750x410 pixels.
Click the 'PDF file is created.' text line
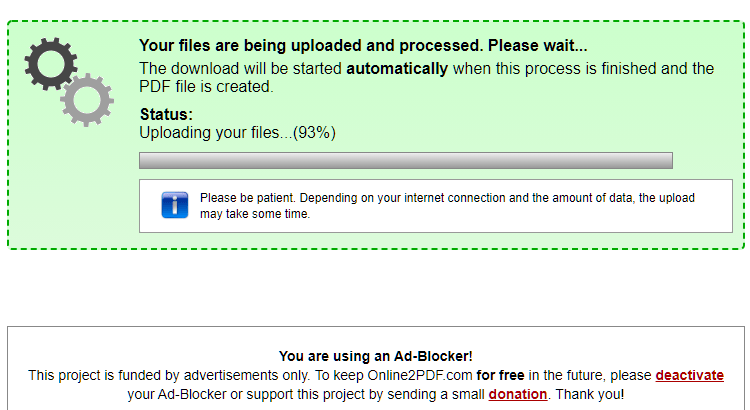[206, 87]
